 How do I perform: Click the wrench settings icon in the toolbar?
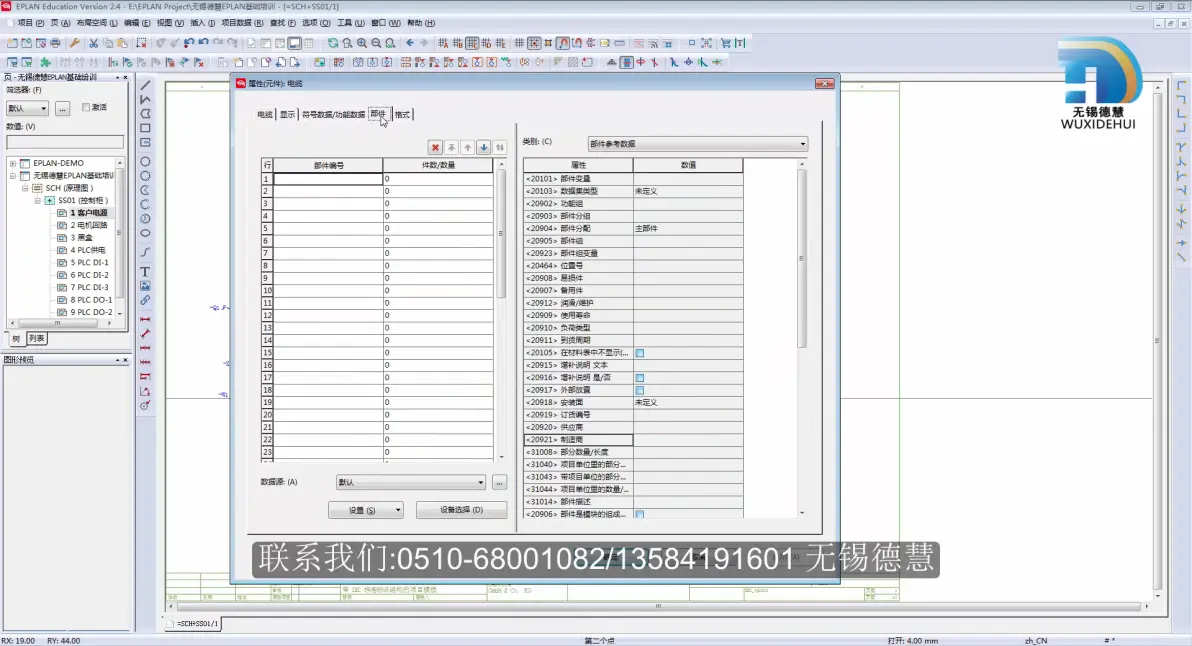(74, 43)
